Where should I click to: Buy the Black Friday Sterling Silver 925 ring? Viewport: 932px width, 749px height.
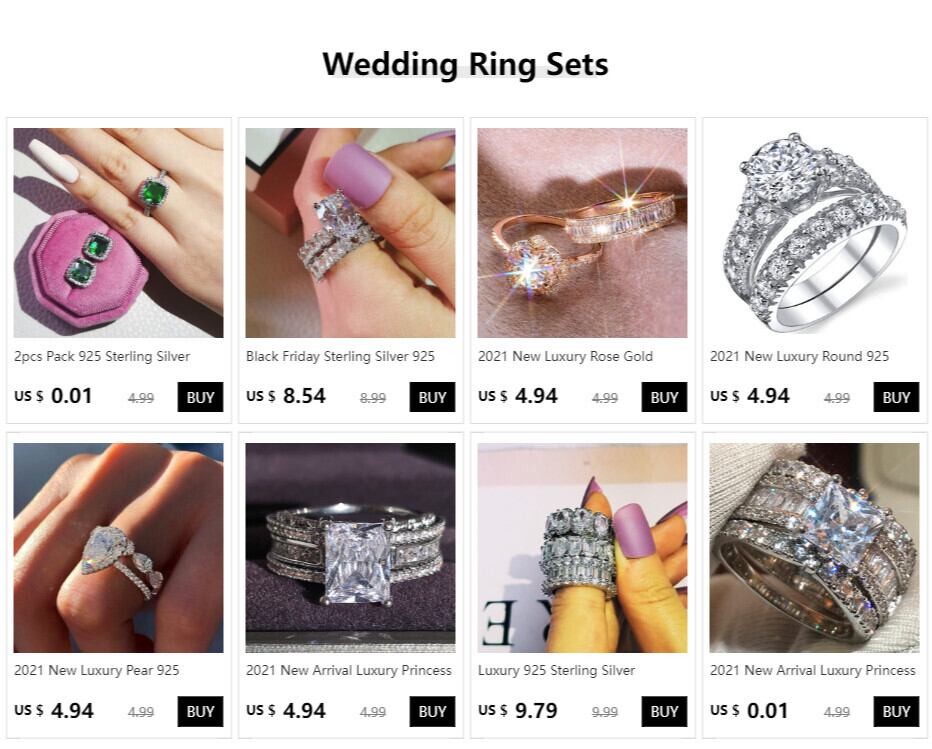[x=432, y=397]
